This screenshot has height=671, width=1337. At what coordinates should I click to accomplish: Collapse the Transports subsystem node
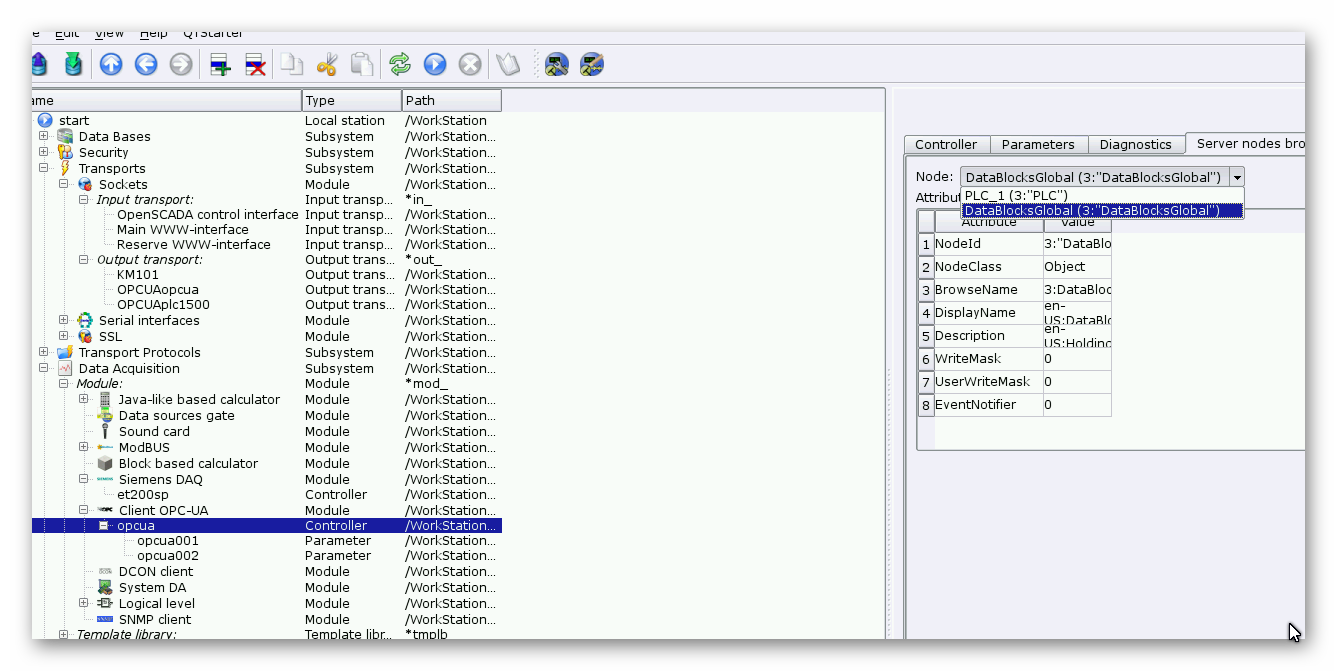point(44,169)
